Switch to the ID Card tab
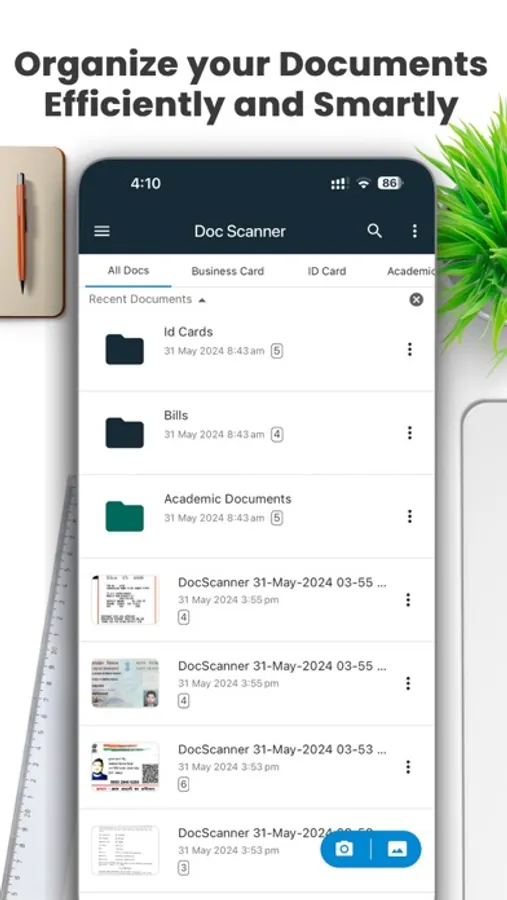Image resolution: width=507 pixels, height=900 pixels. tap(327, 271)
